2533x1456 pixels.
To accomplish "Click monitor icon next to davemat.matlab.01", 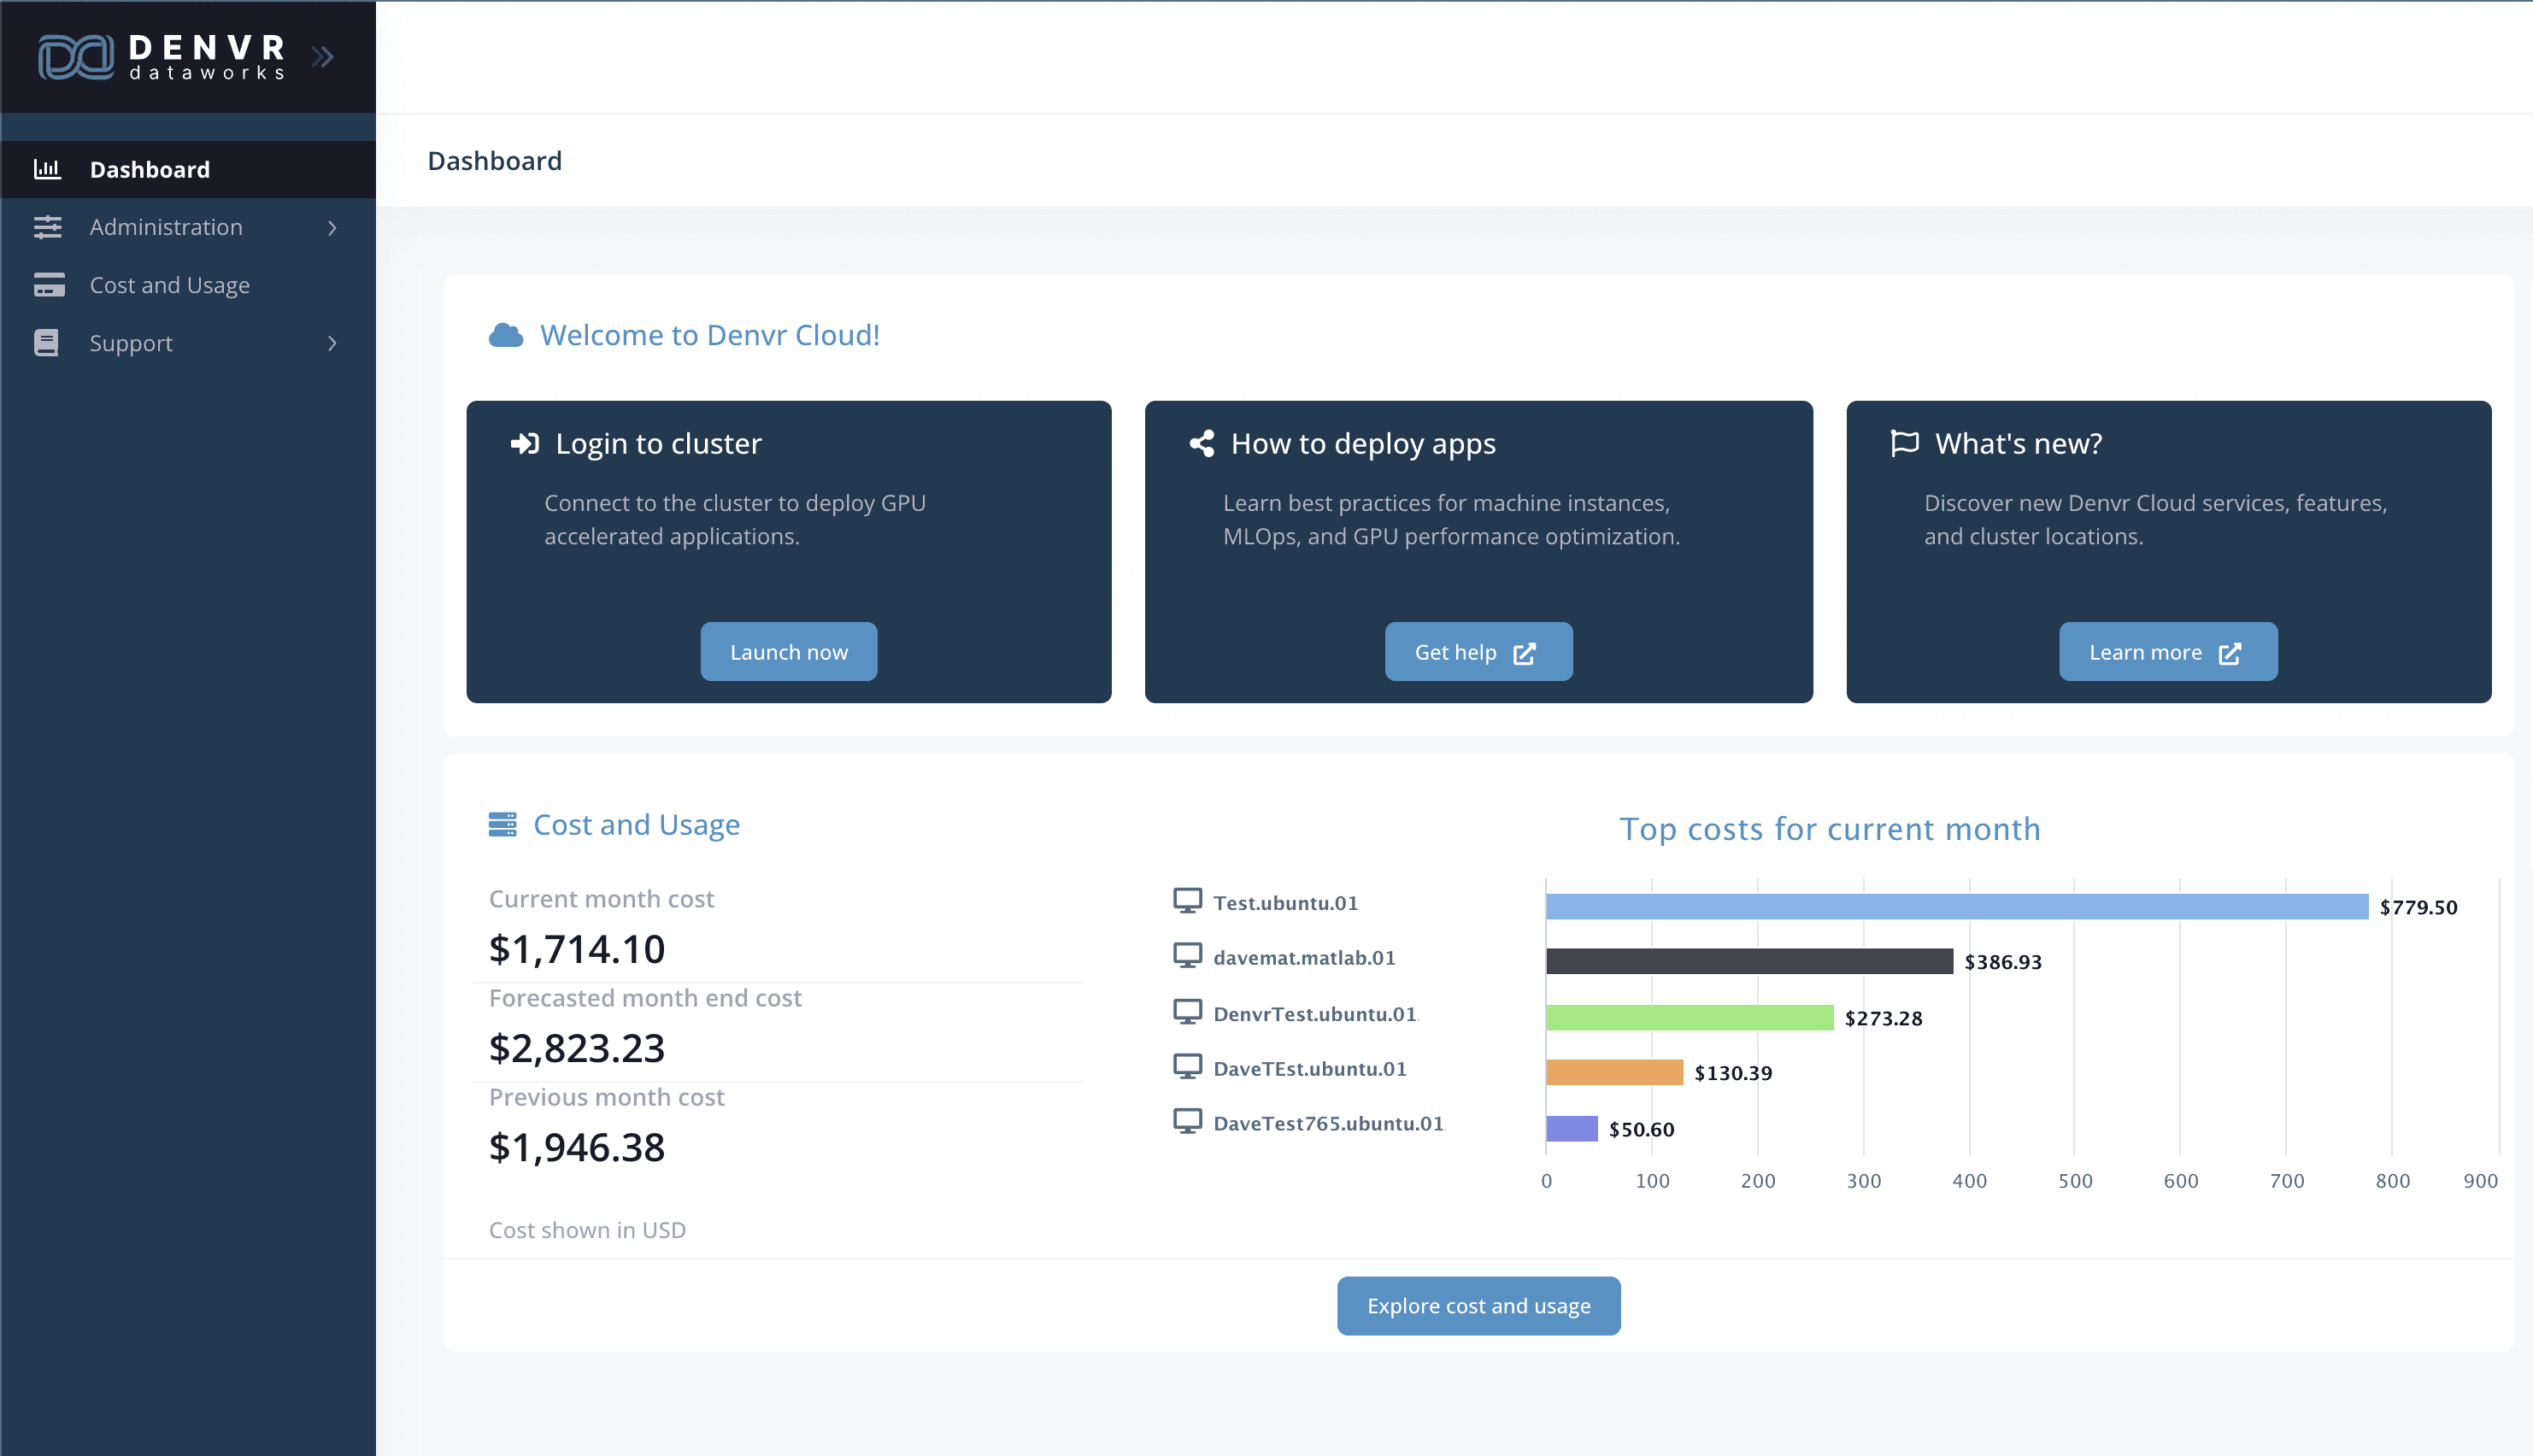I will (1187, 956).
